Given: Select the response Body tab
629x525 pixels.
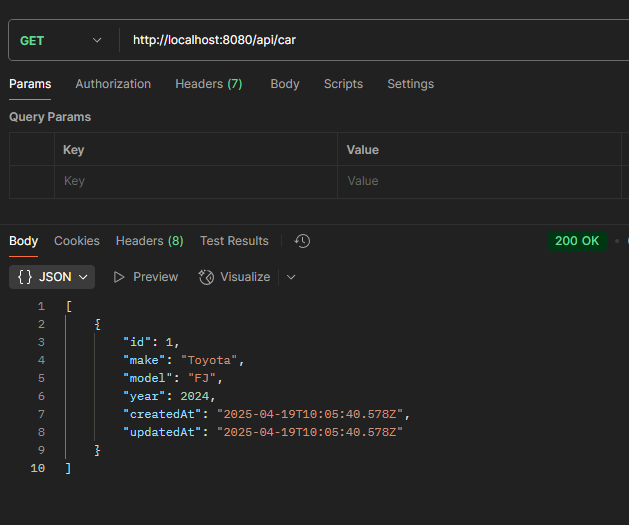Looking at the screenshot, I should [x=24, y=241].
